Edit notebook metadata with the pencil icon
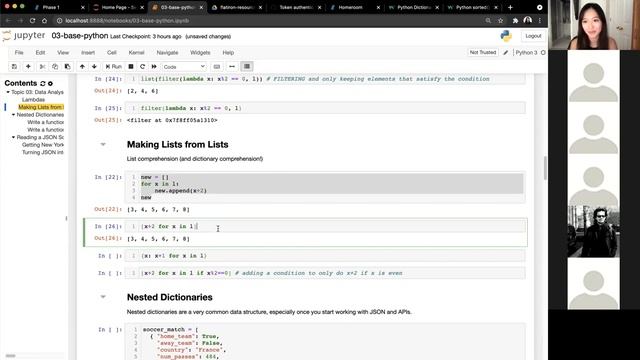Viewport: 640px width, 360px height. [505, 53]
